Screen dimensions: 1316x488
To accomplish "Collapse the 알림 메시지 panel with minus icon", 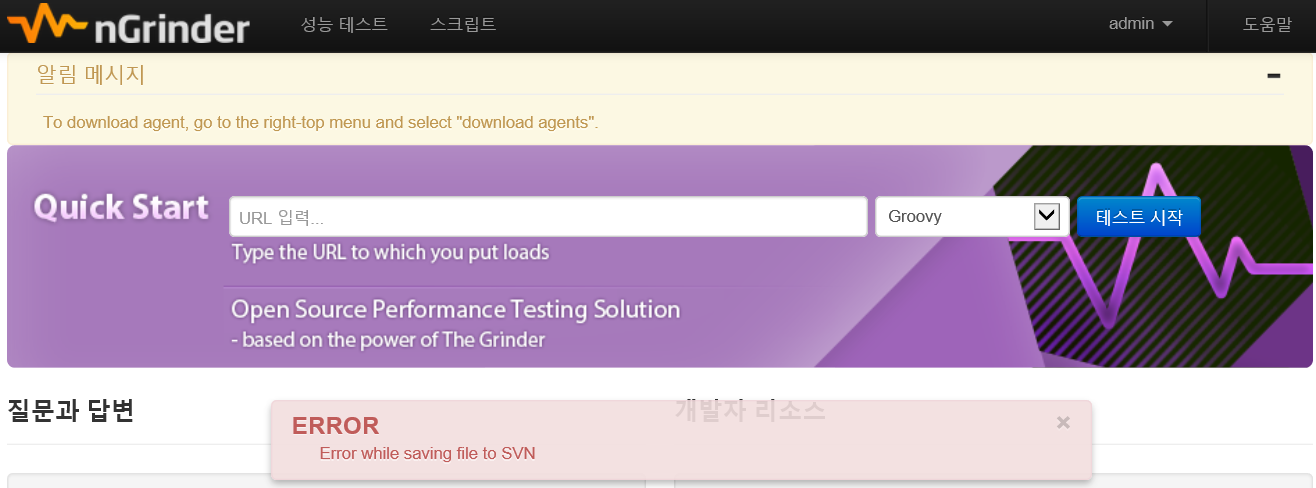I will pyautogui.click(x=1273, y=75).
